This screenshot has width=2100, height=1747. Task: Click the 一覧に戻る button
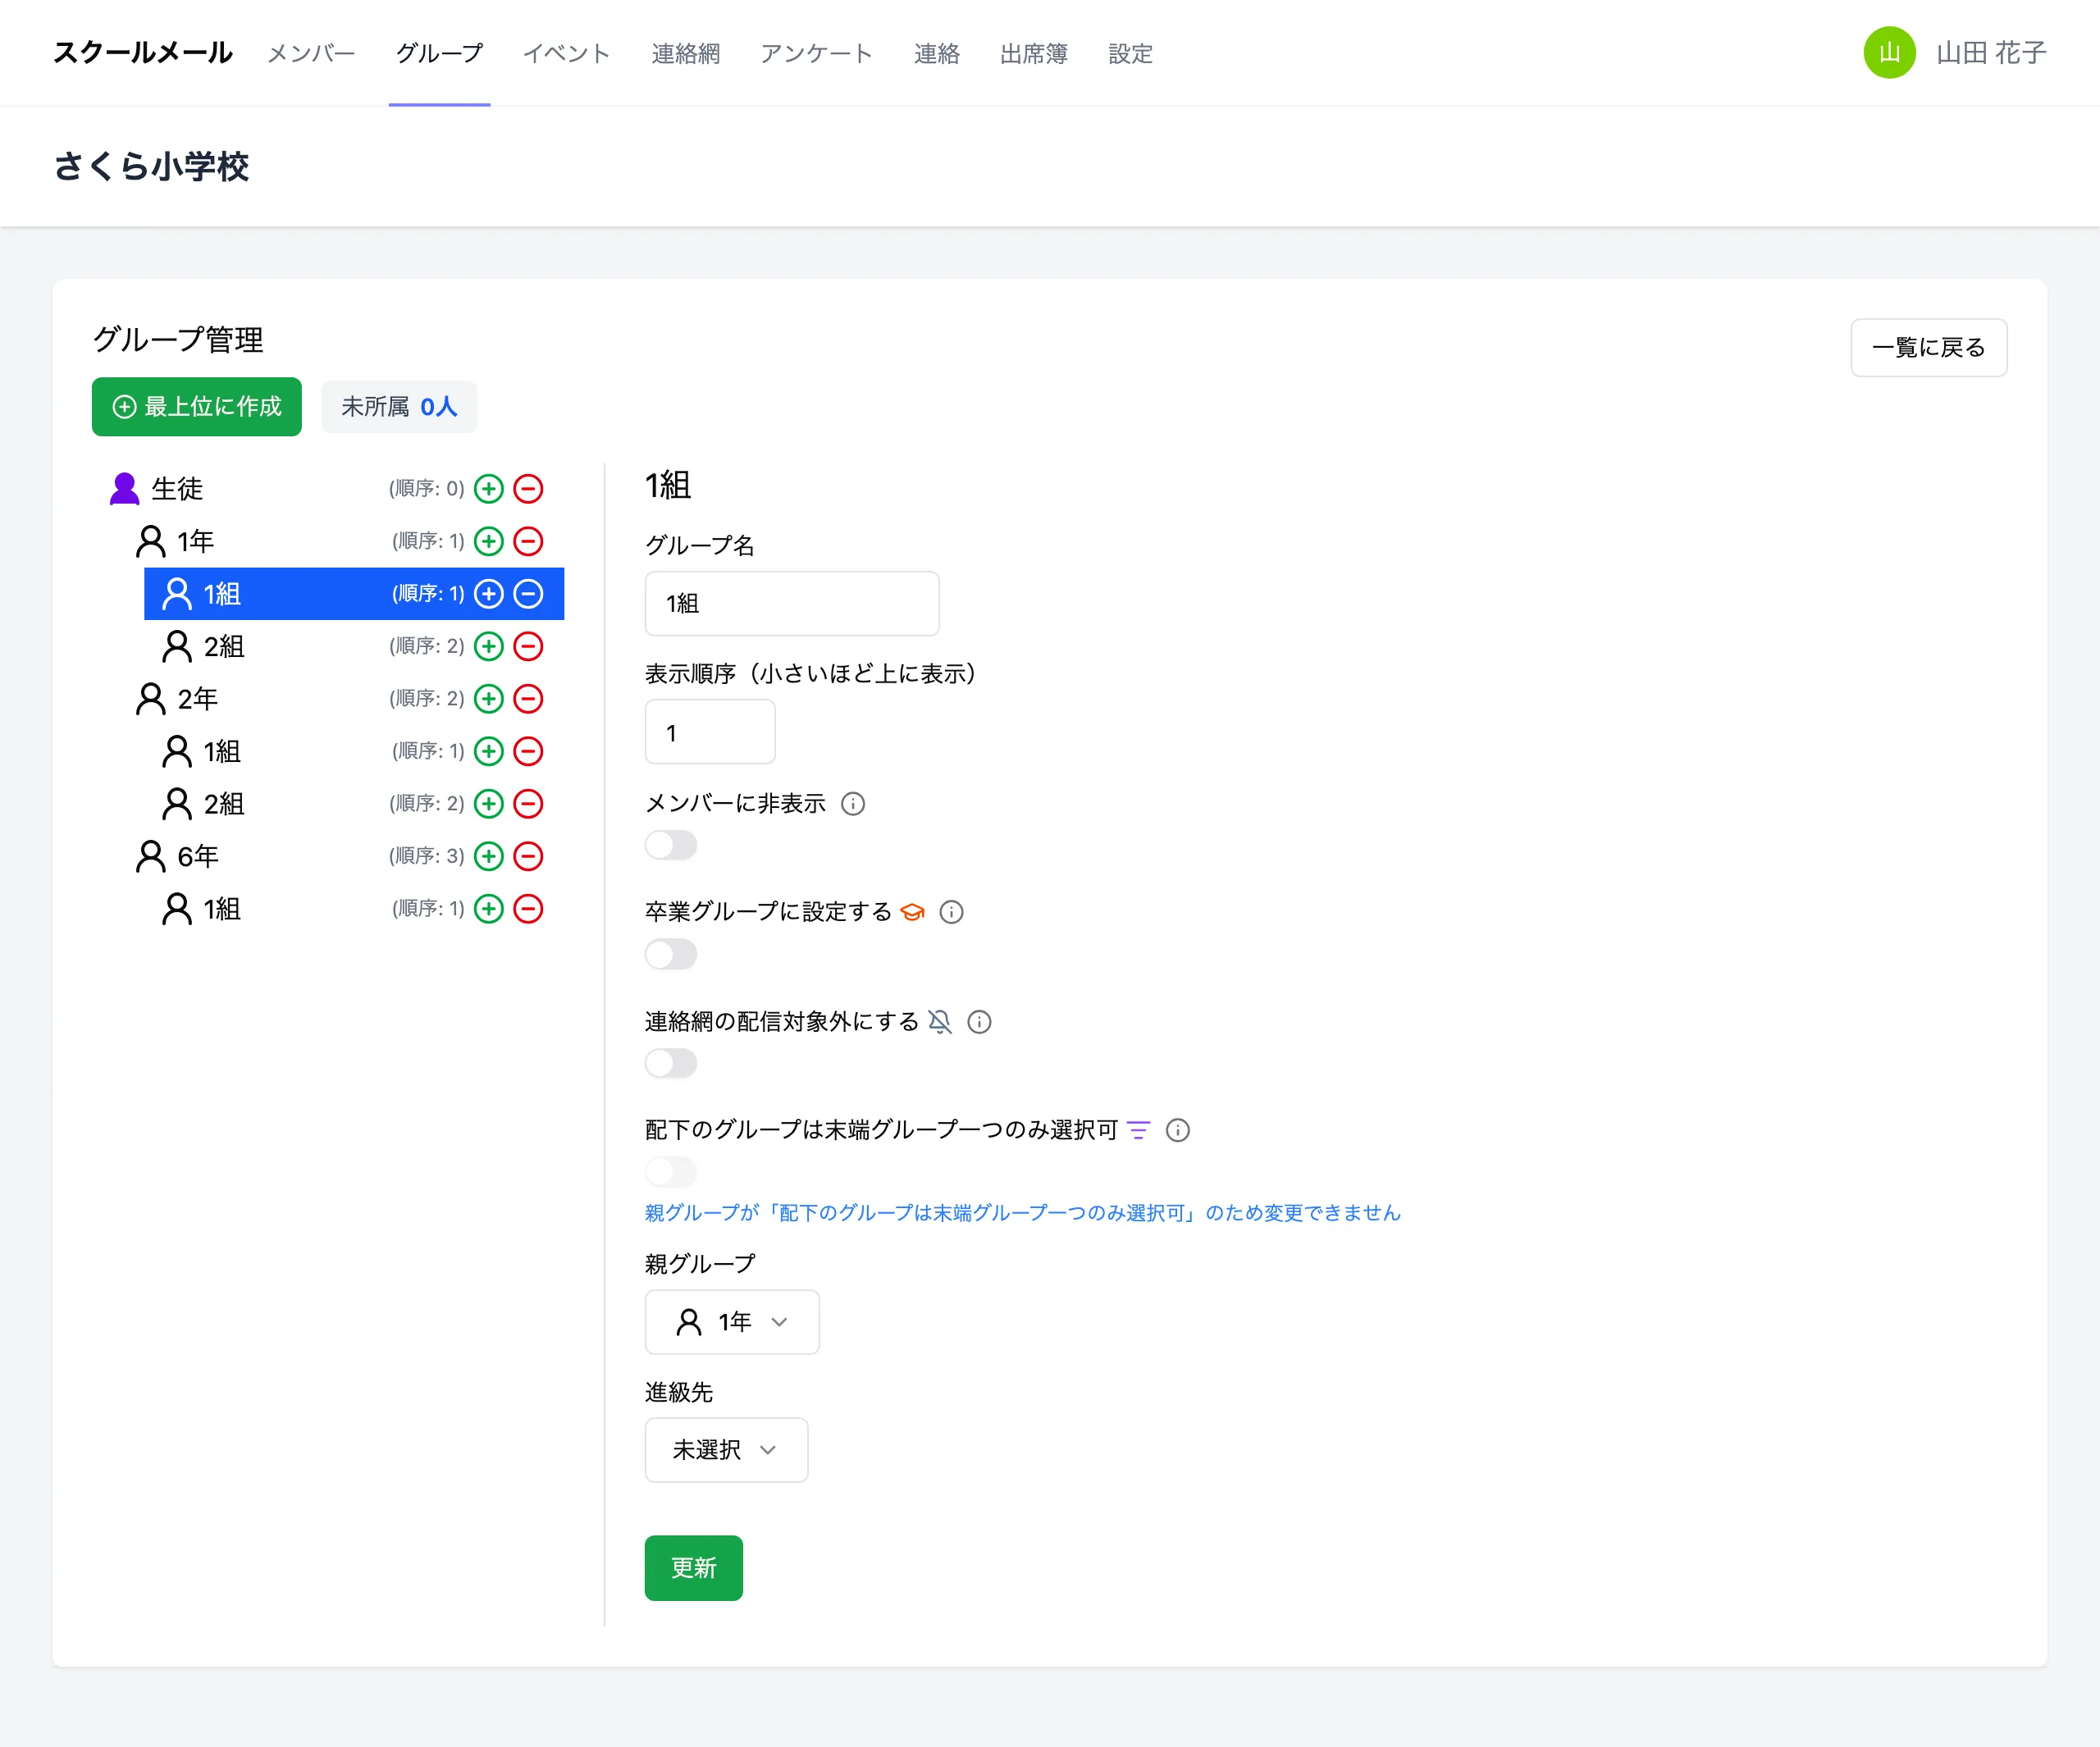coord(1929,347)
